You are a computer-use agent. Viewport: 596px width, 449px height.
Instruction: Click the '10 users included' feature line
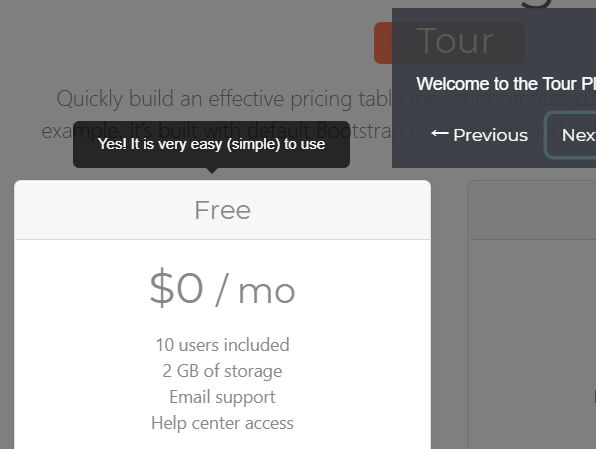(222, 345)
